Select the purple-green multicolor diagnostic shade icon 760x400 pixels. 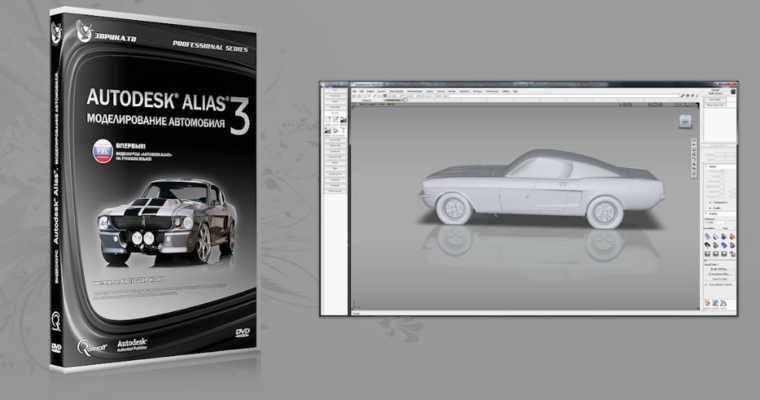pos(724,237)
